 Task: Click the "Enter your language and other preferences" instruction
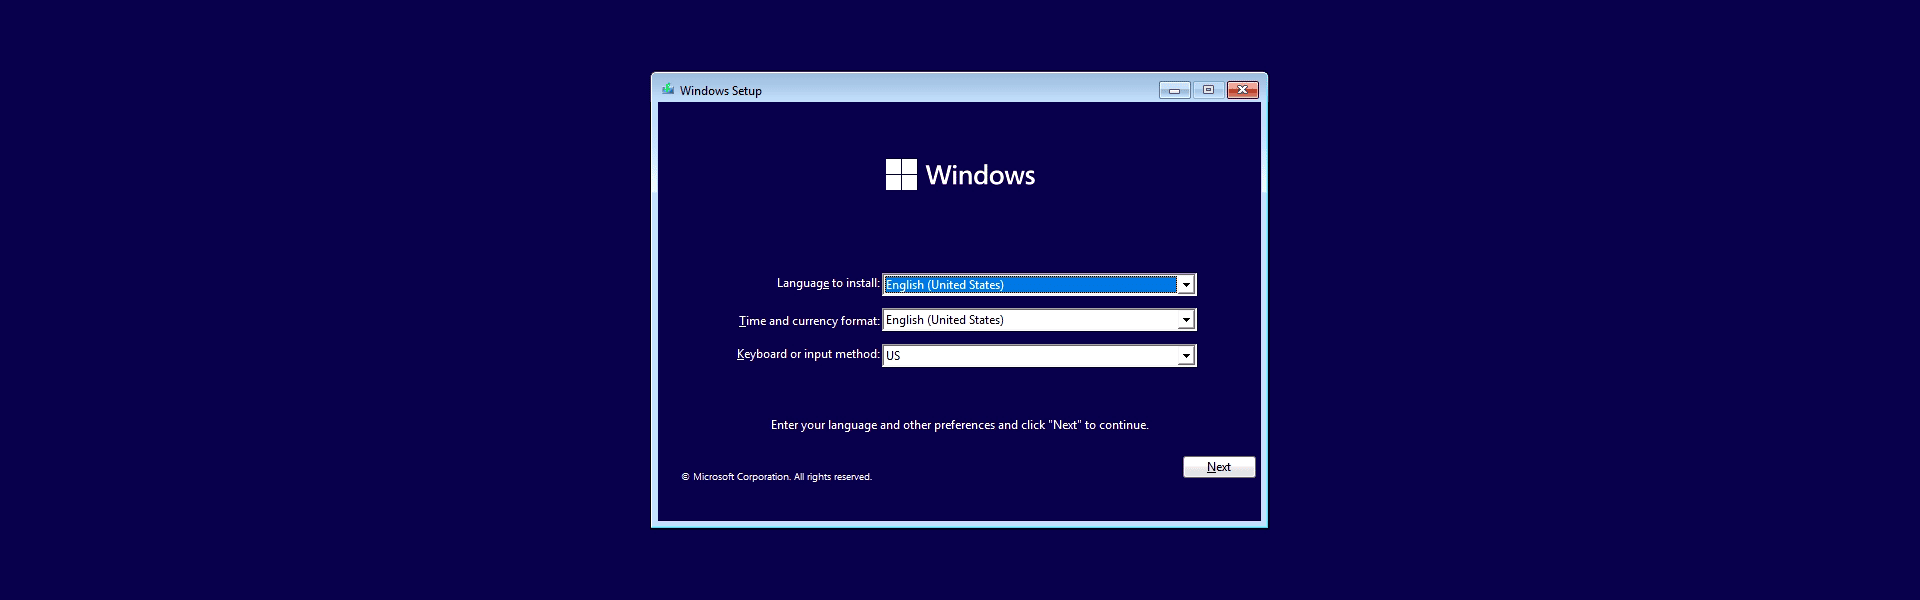coord(960,425)
